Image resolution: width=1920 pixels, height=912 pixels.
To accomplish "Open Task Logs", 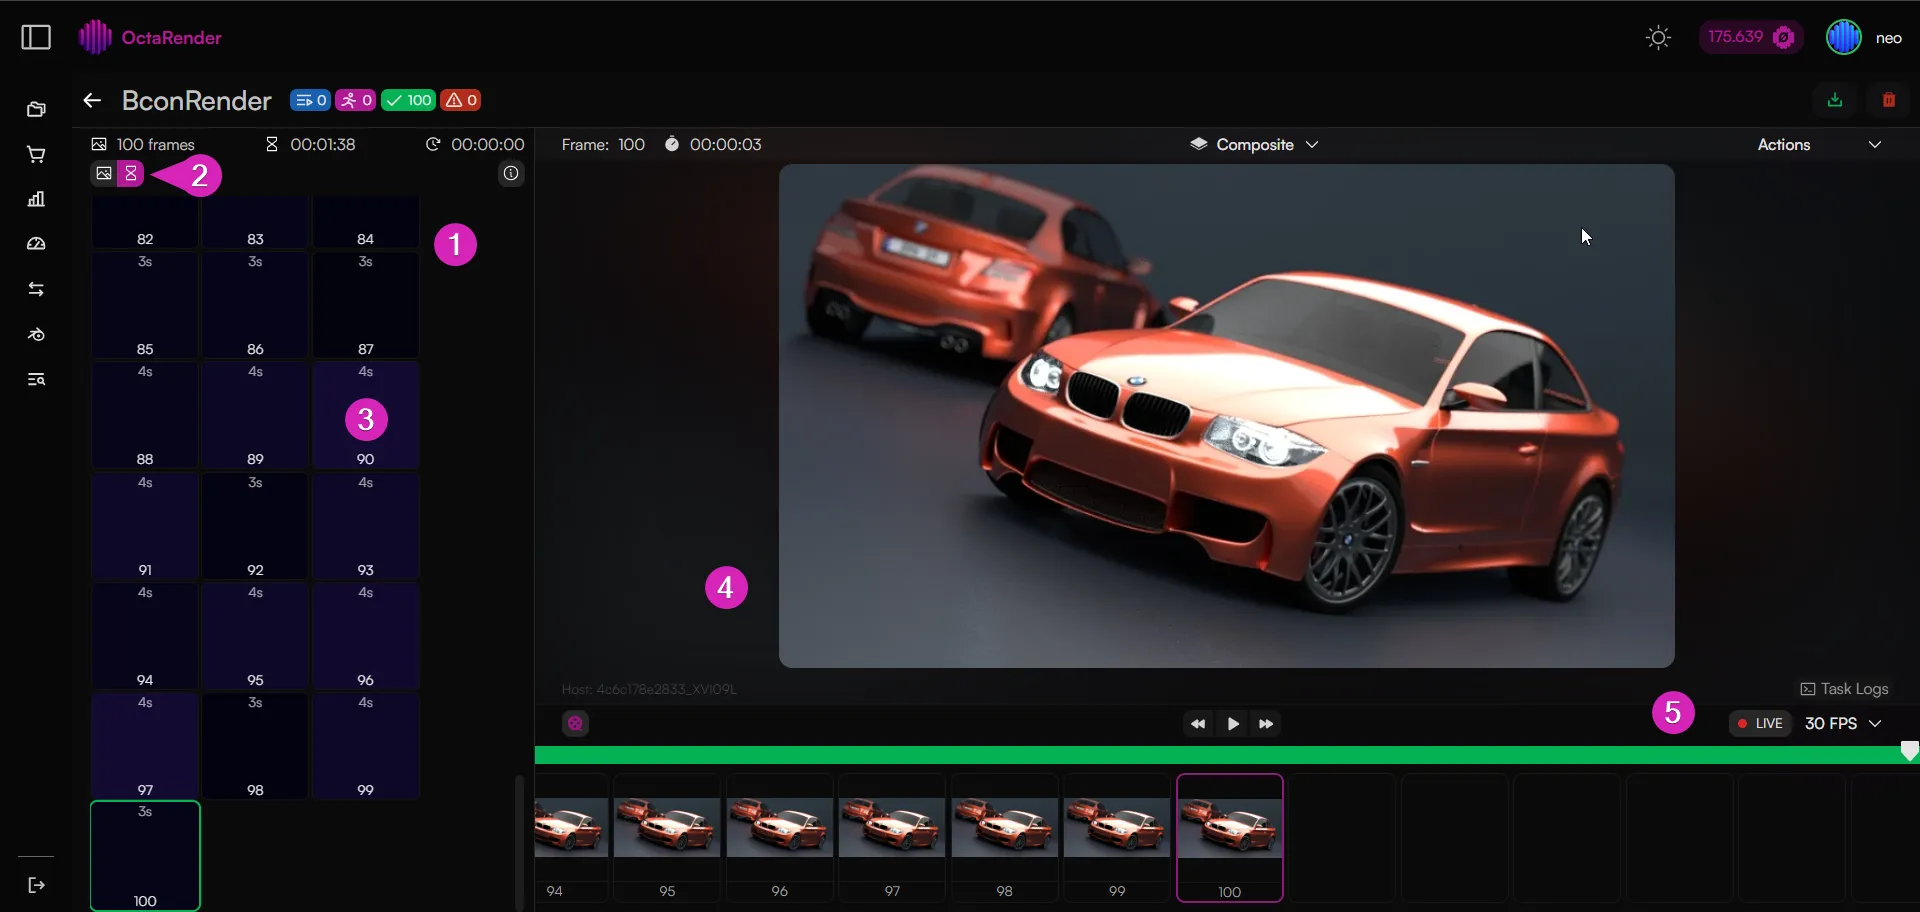I will point(1844,689).
